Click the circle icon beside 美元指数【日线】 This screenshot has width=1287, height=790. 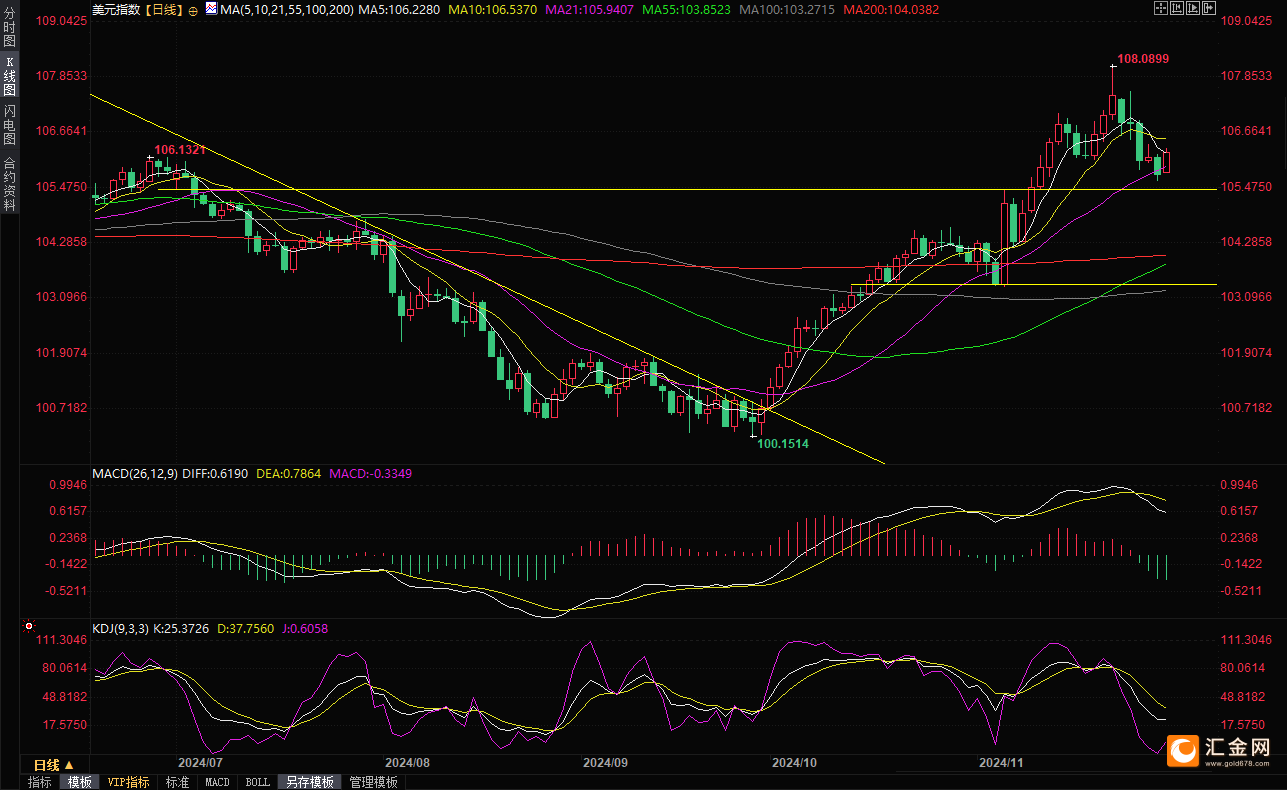pos(193,10)
